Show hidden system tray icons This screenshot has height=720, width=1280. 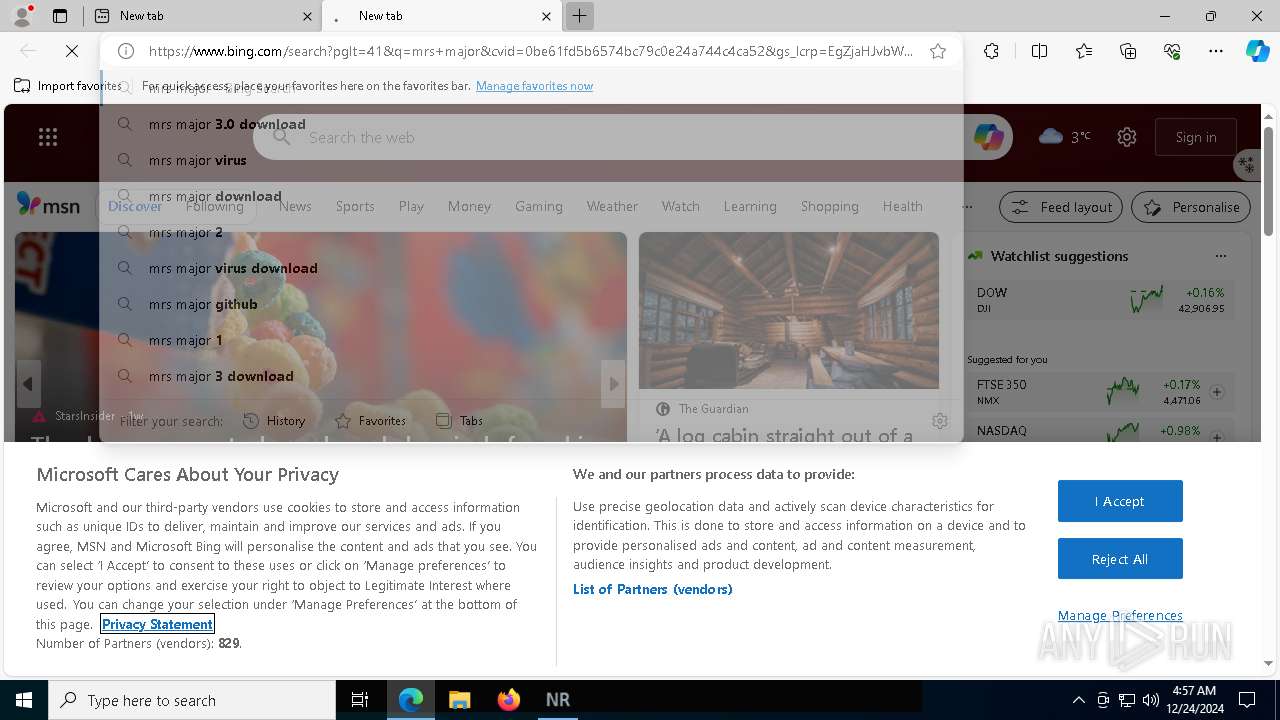(1078, 700)
